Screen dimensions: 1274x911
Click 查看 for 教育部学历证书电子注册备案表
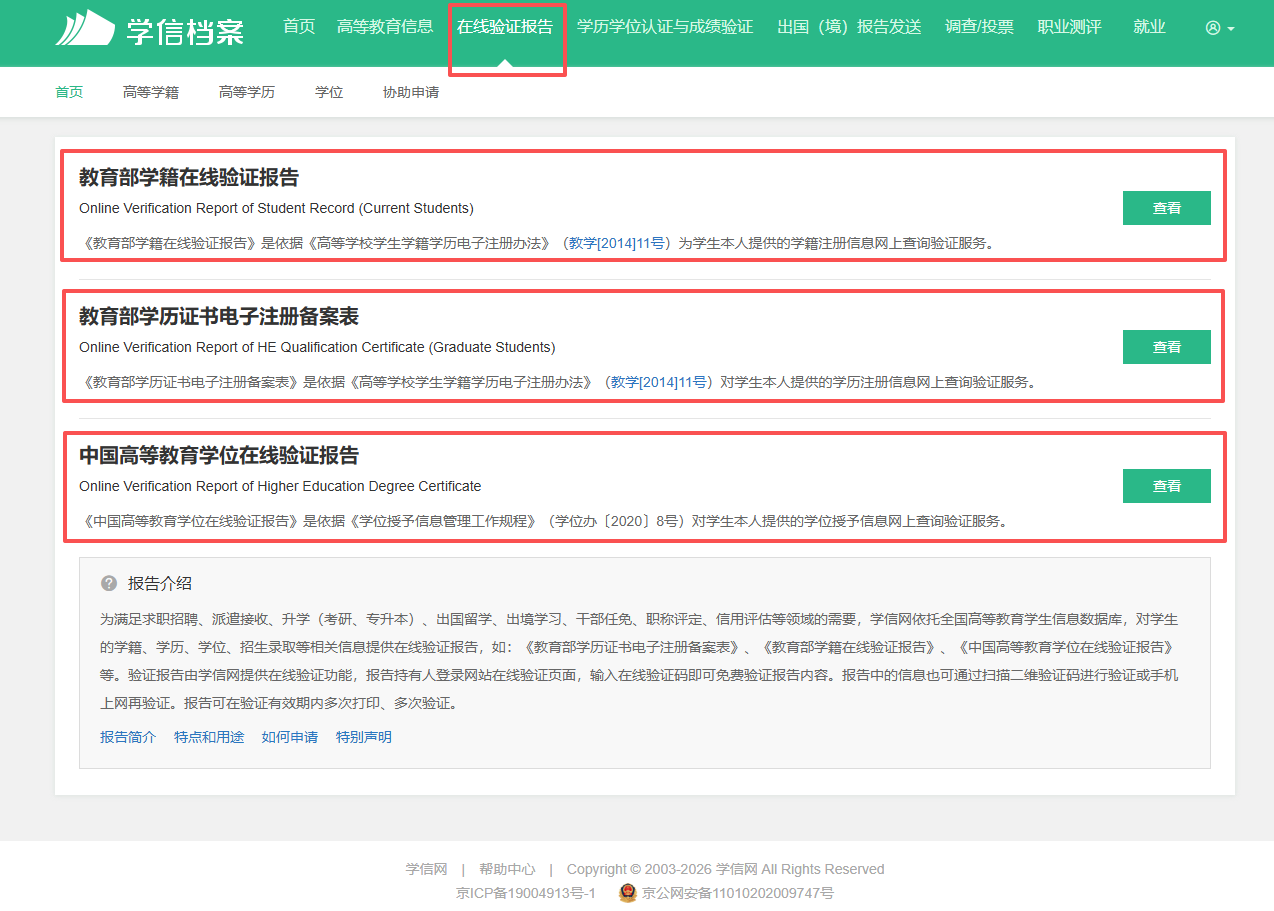pyautogui.click(x=1167, y=347)
